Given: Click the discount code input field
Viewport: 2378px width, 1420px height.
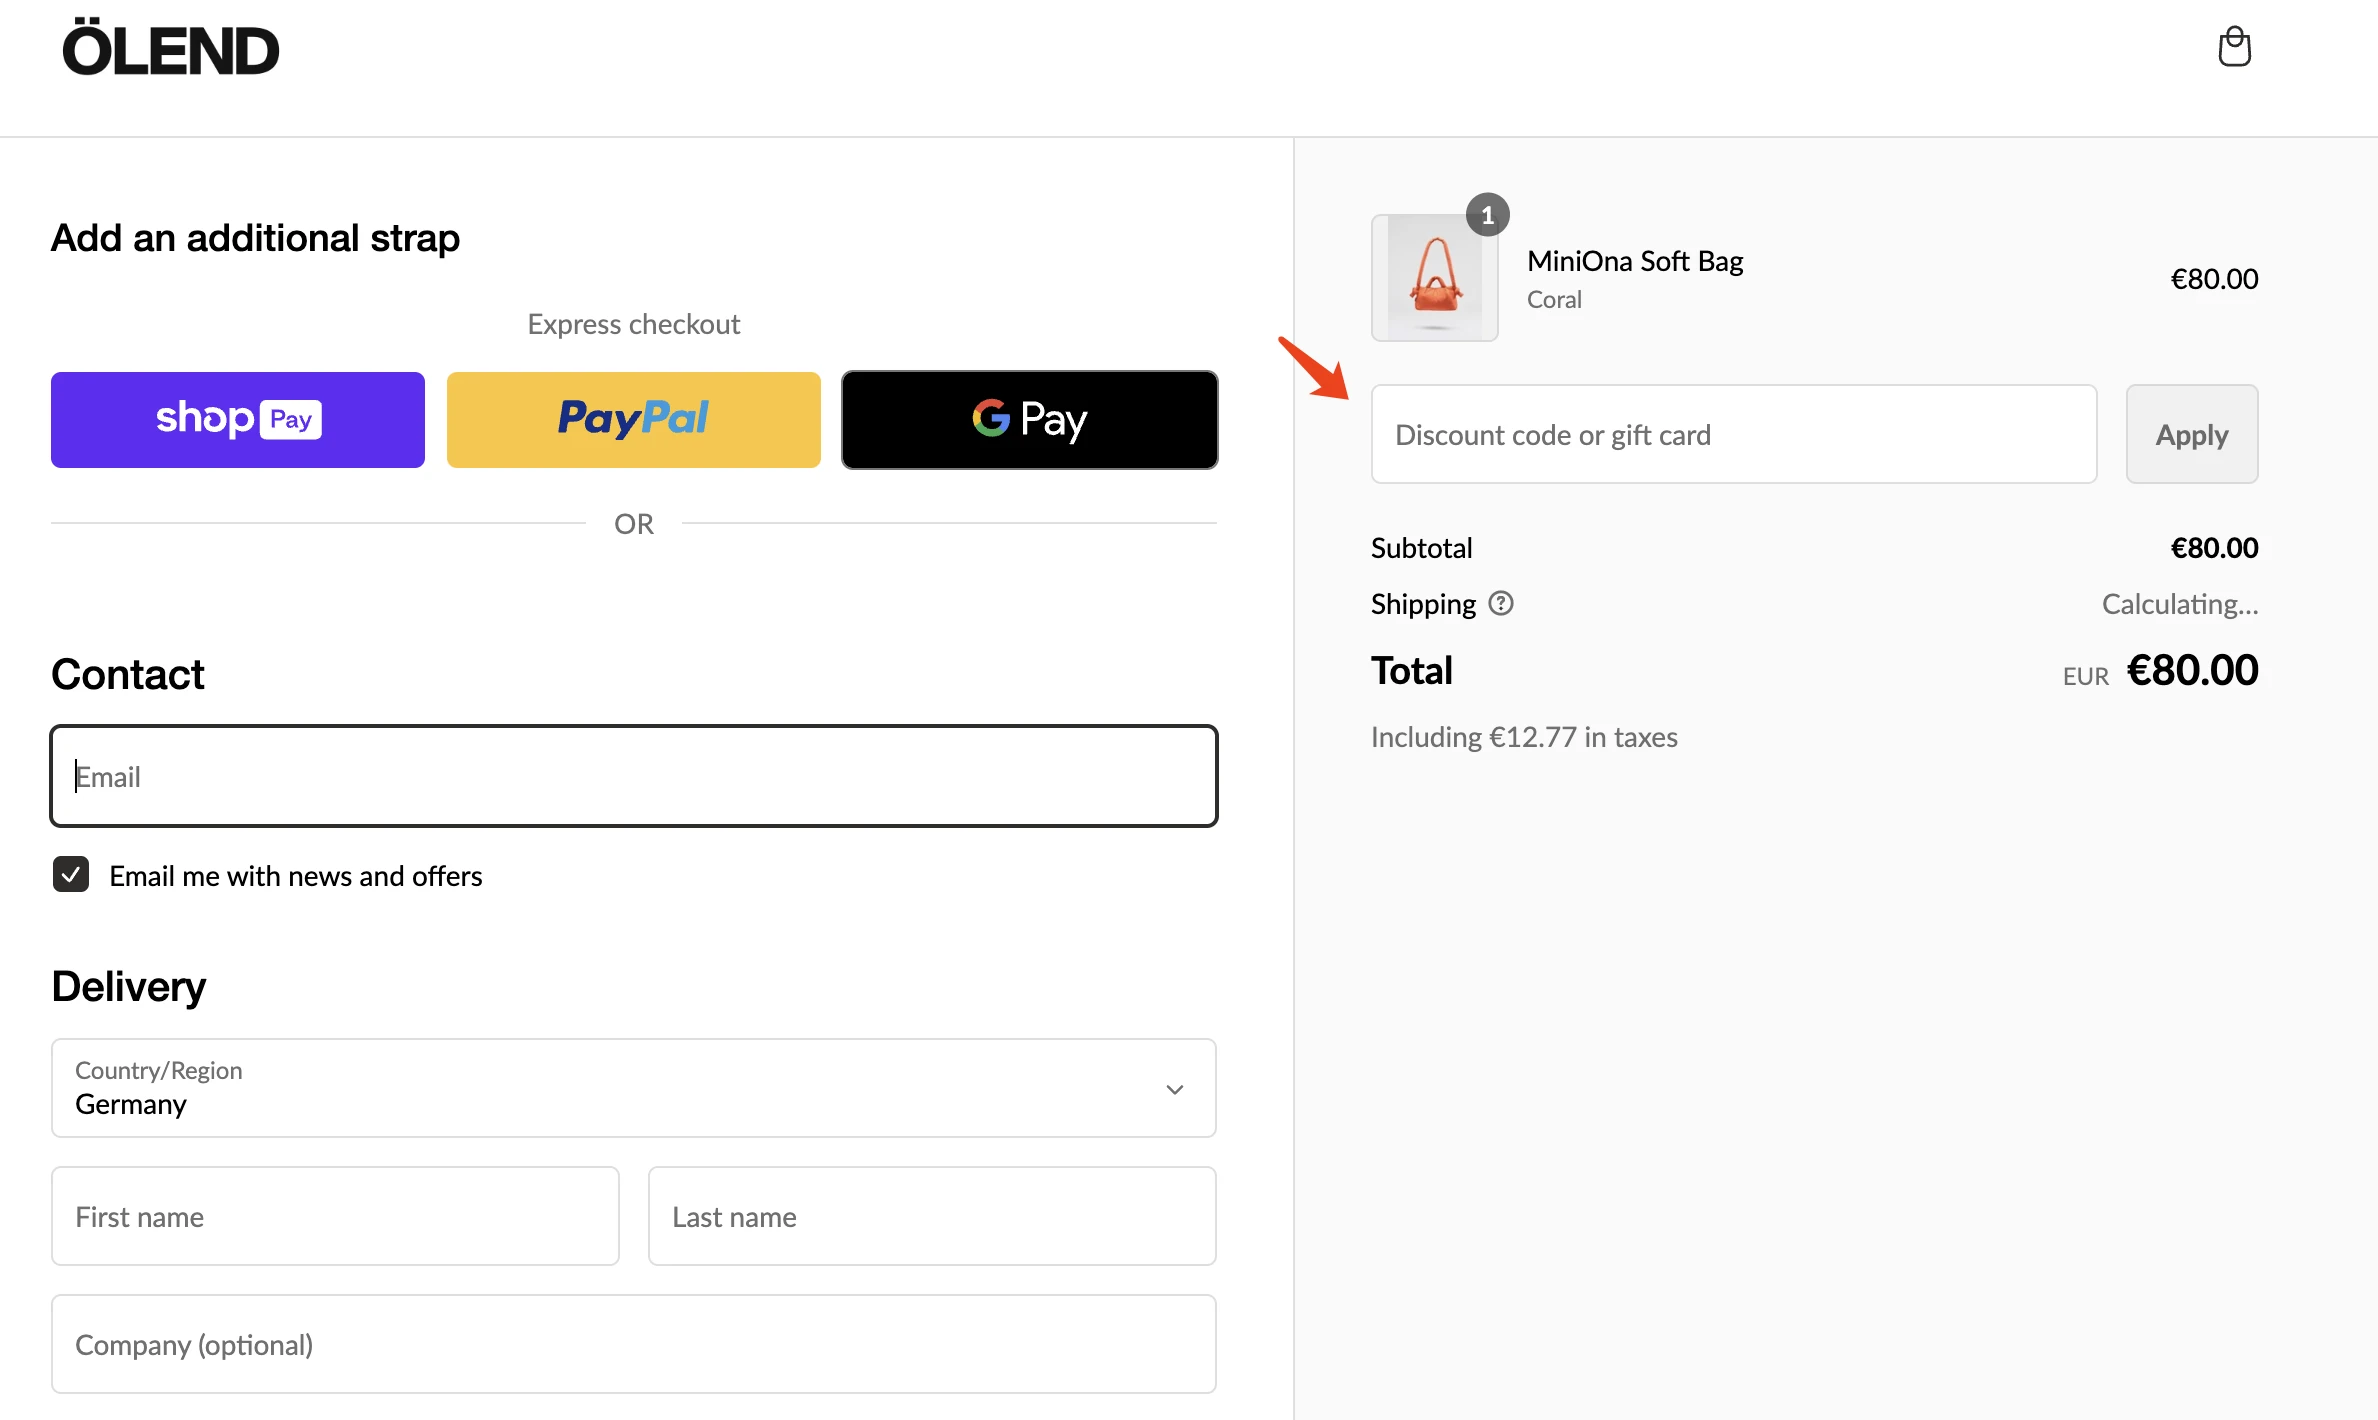Looking at the screenshot, I should pyautogui.click(x=1732, y=433).
